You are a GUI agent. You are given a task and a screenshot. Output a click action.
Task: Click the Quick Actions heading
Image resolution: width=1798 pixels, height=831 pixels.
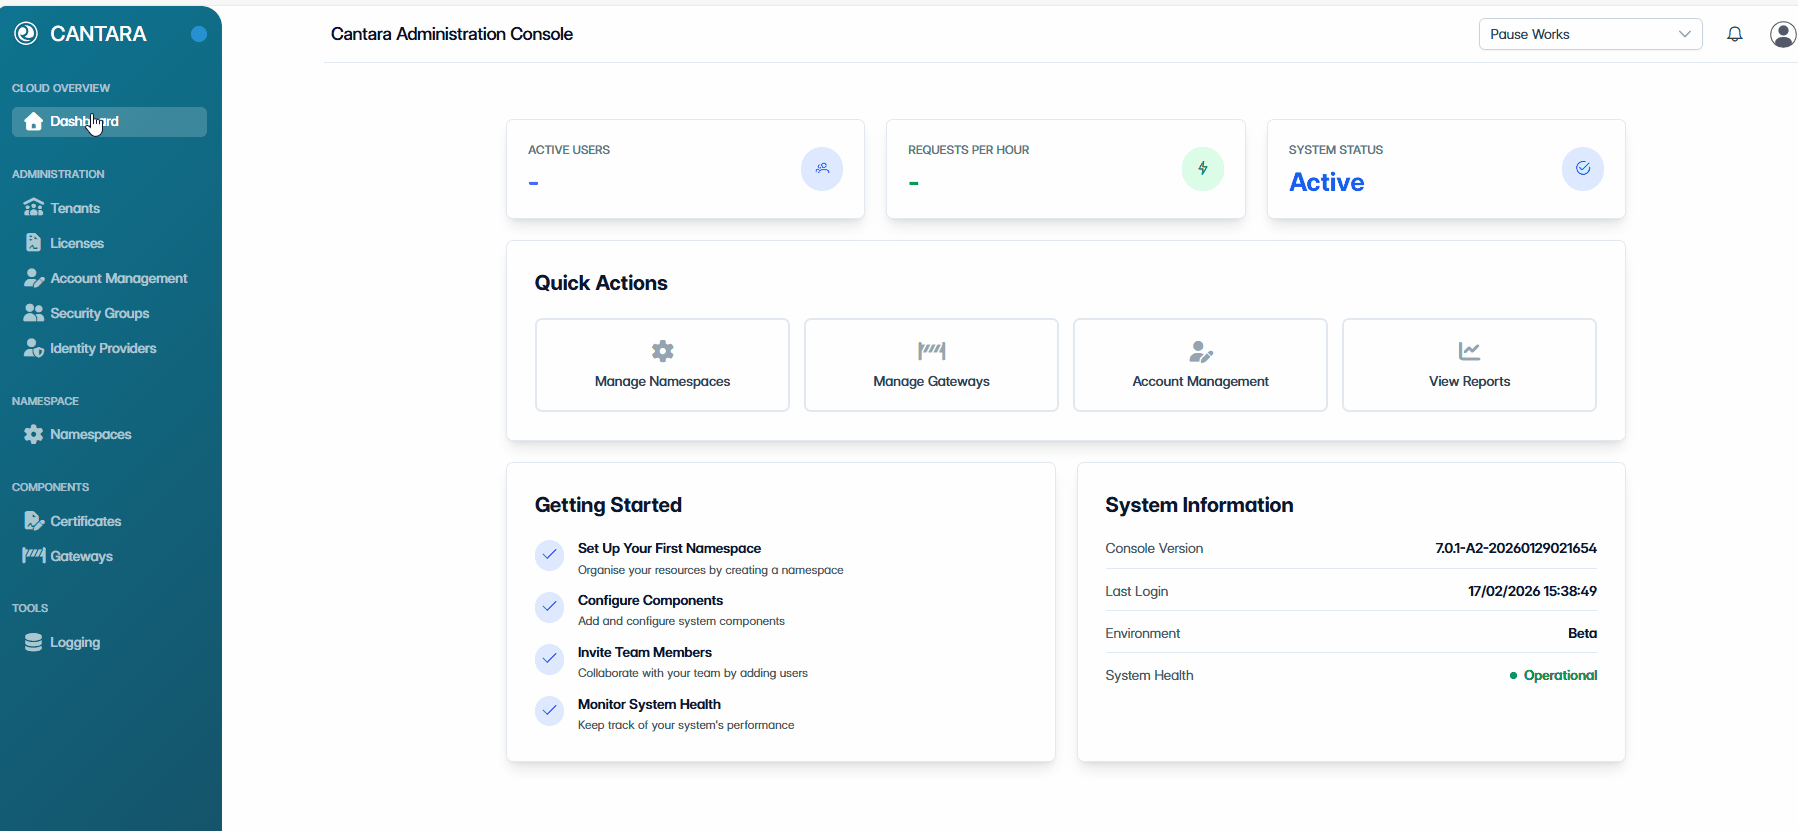pyautogui.click(x=601, y=283)
